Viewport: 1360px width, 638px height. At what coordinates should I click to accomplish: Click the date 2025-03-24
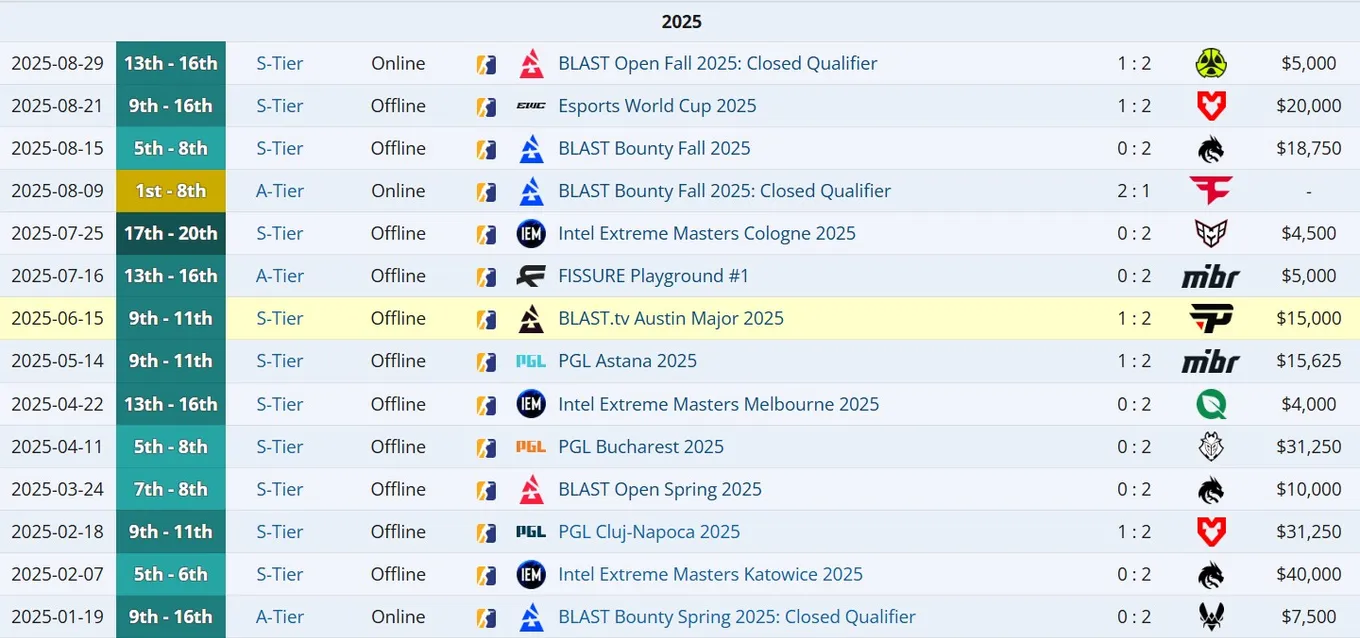point(58,489)
